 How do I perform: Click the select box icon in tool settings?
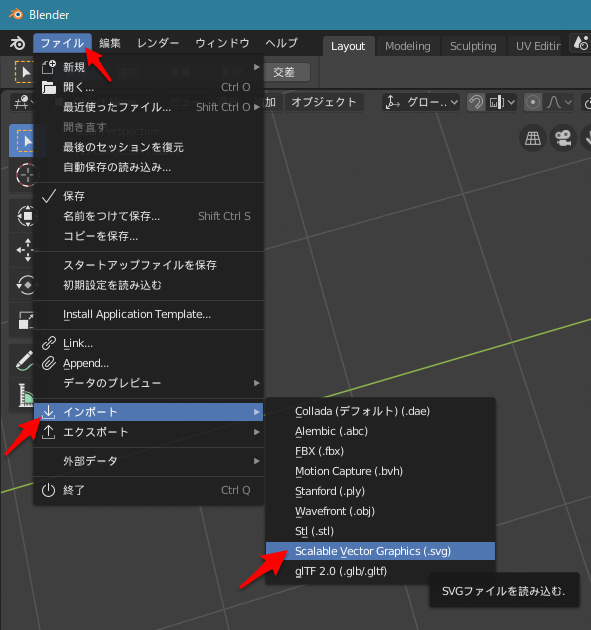tap(23, 72)
